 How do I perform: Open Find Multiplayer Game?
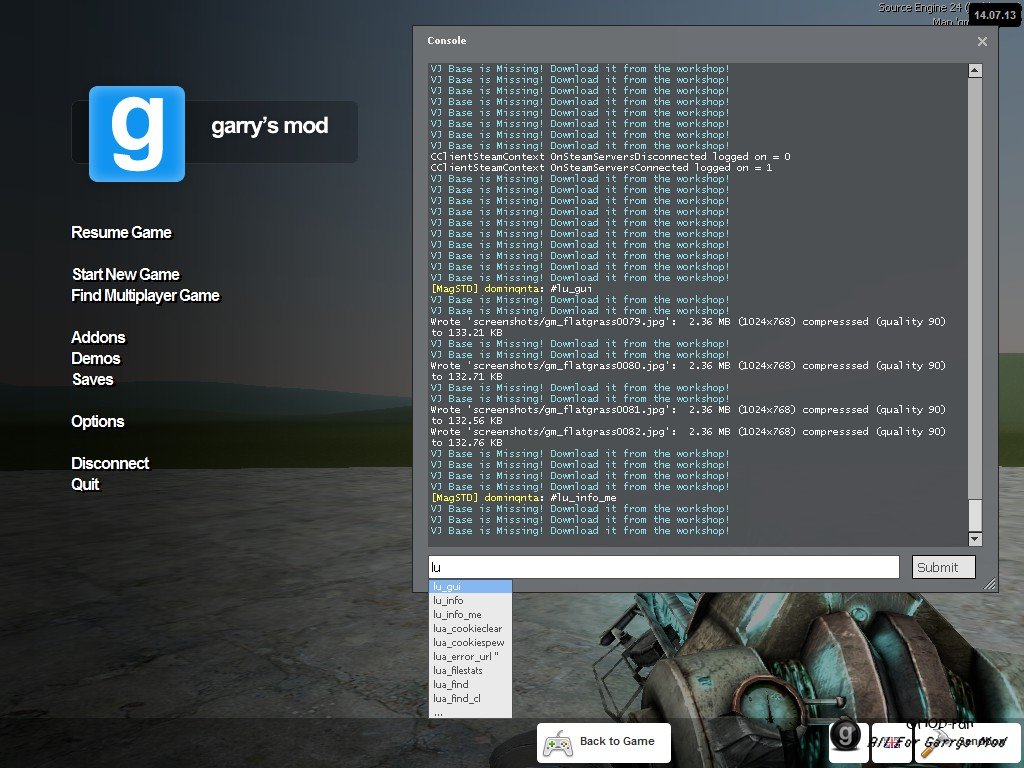point(146,295)
